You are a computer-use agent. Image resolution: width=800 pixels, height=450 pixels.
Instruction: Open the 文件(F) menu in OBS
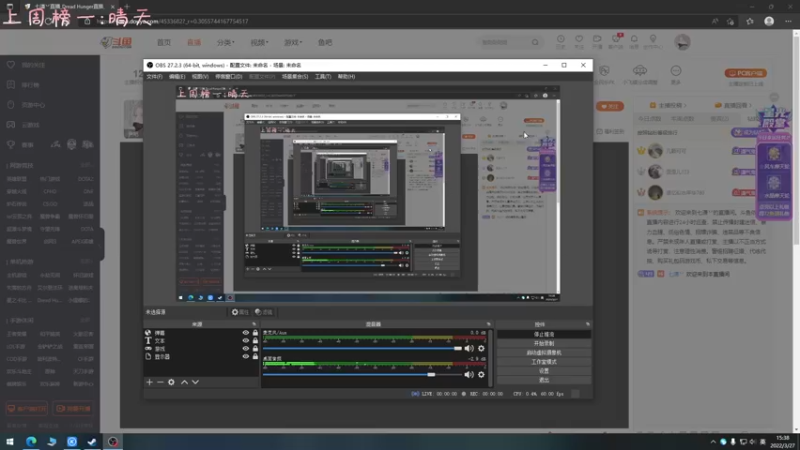[155, 77]
